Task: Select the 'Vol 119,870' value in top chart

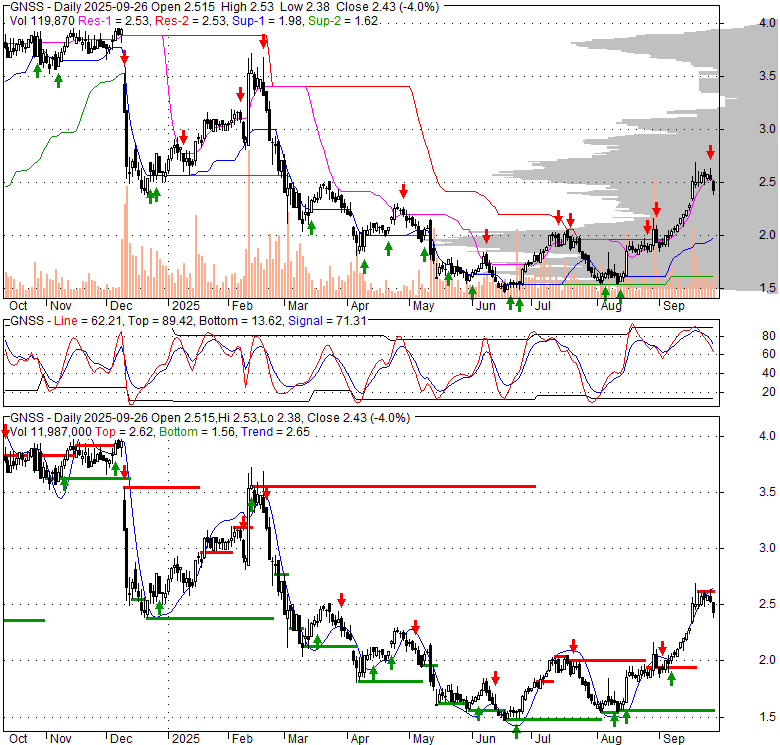Action: click(x=42, y=21)
